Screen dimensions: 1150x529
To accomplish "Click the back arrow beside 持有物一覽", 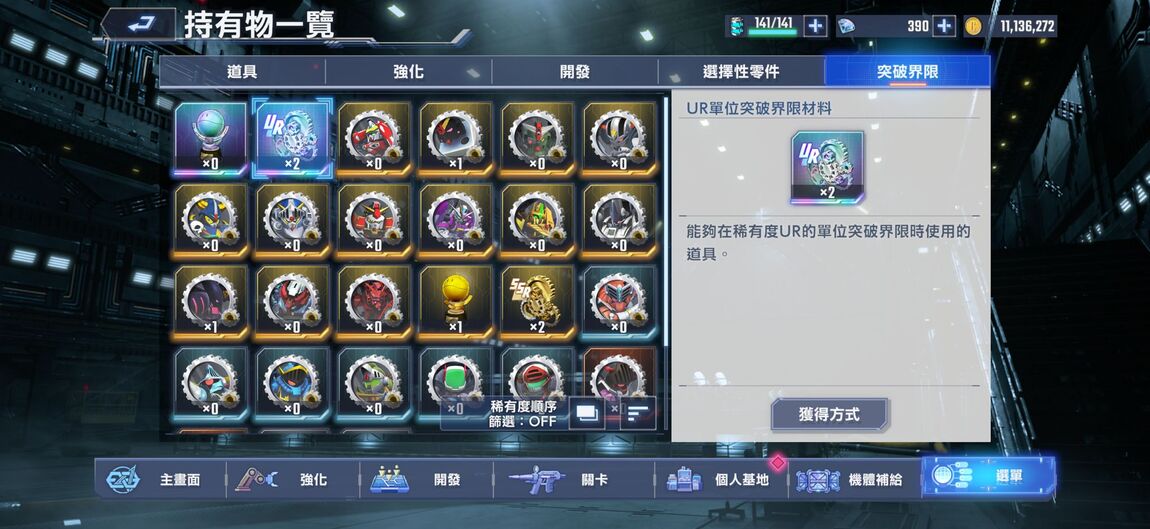I will click(x=138, y=25).
